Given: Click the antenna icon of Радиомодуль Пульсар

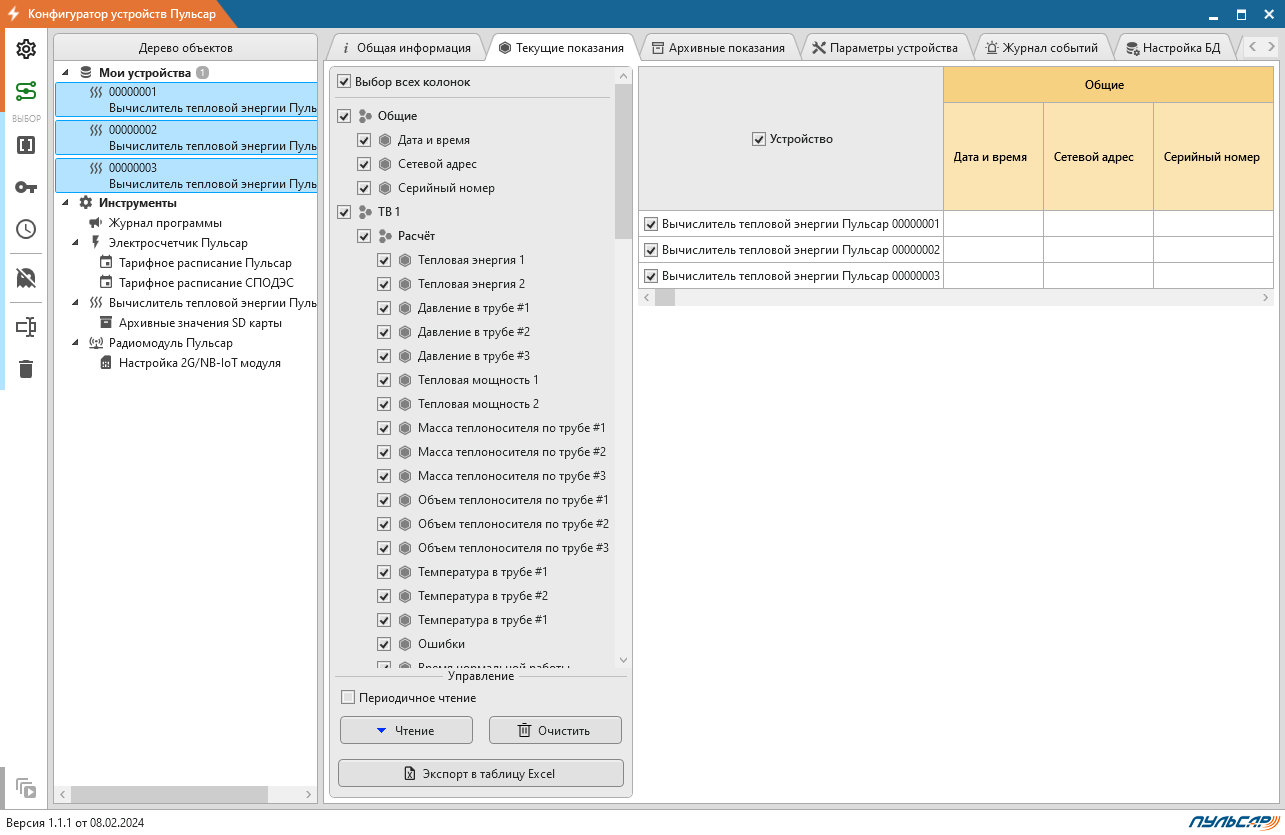Looking at the screenshot, I should (96, 343).
